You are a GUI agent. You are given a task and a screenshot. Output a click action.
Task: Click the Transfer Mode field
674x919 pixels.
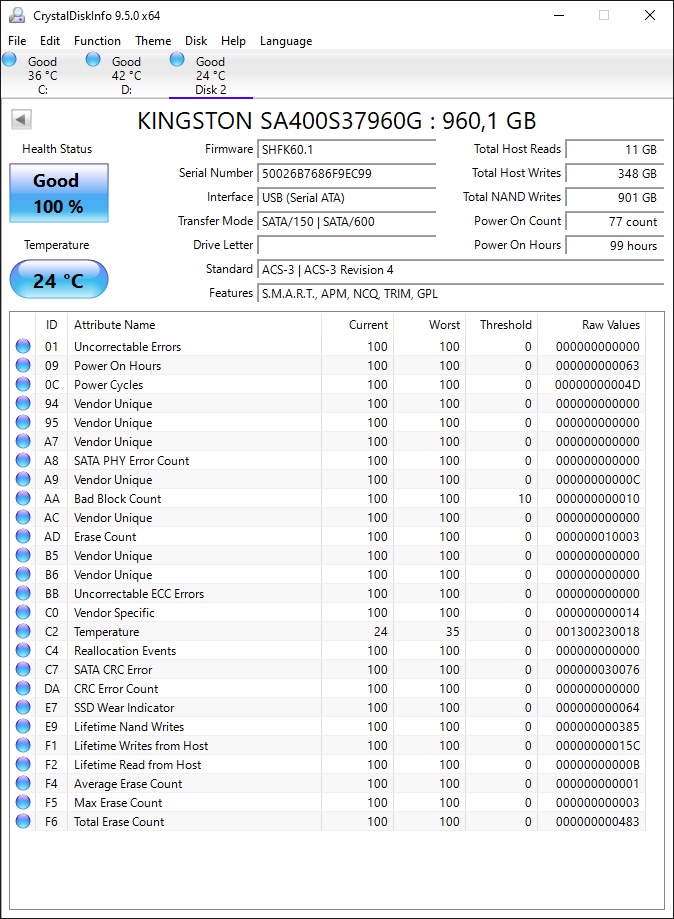(x=346, y=222)
